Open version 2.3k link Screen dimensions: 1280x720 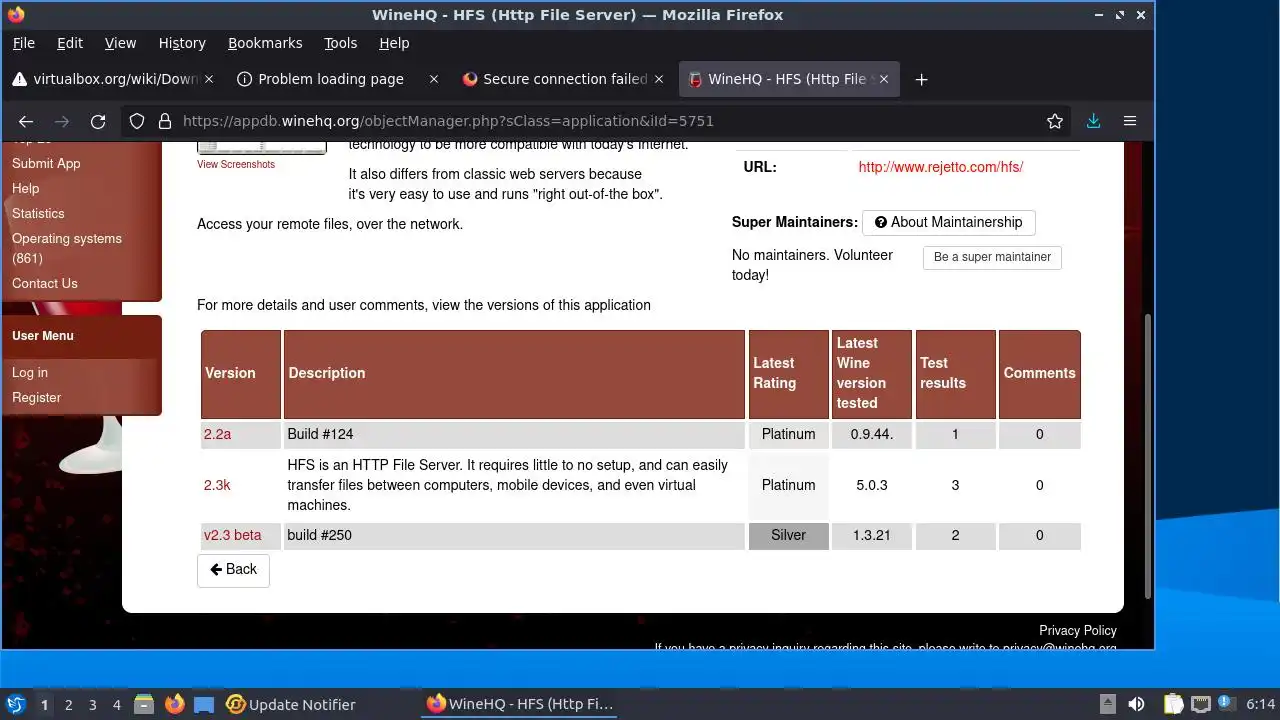coord(217,485)
